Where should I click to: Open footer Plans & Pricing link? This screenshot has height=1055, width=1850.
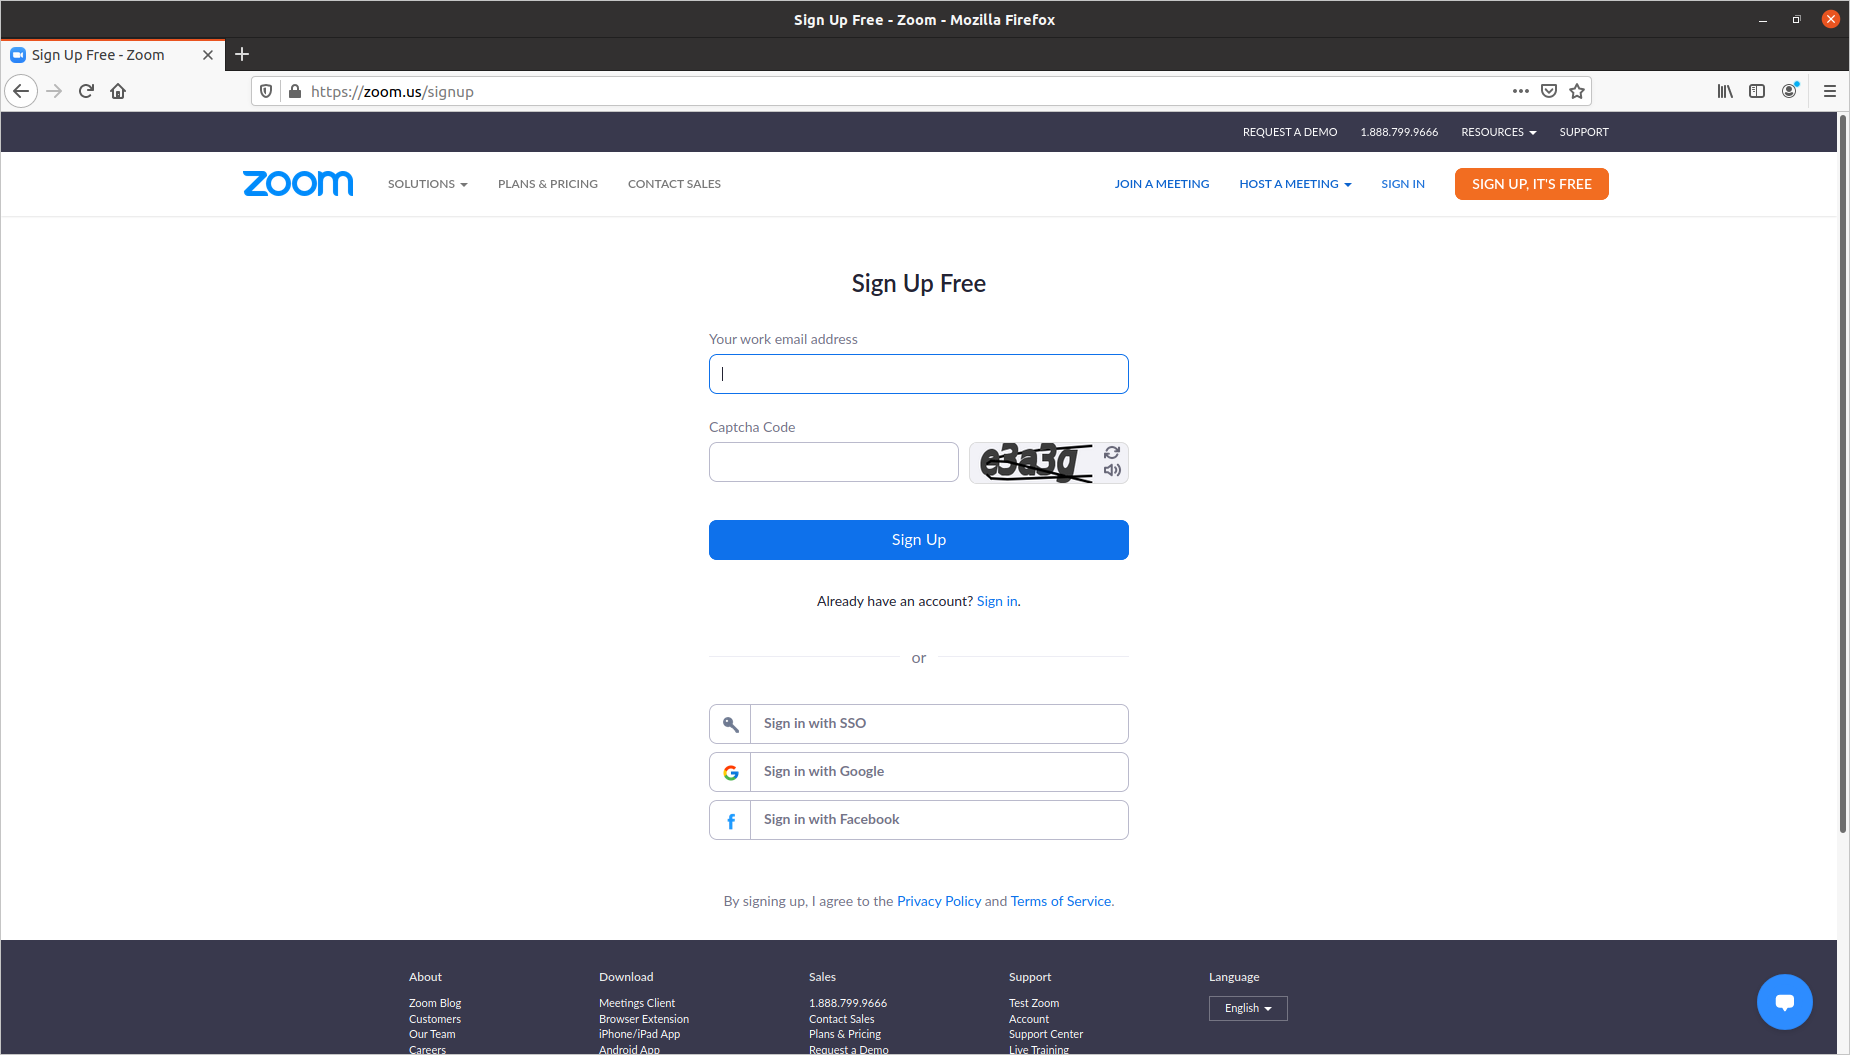coord(845,1034)
